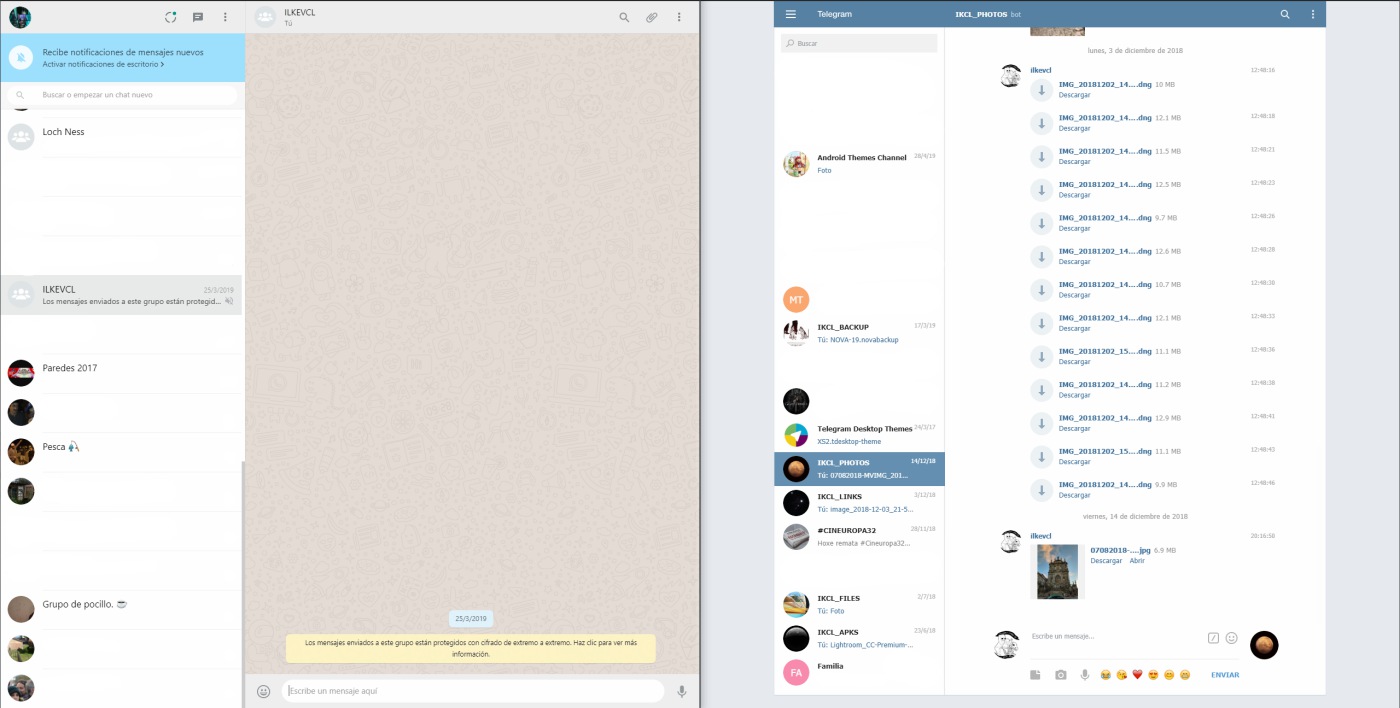This screenshot has height=708, width=1400.
Task: Open Paredes 2017 WhatsApp group
Action: (x=120, y=373)
